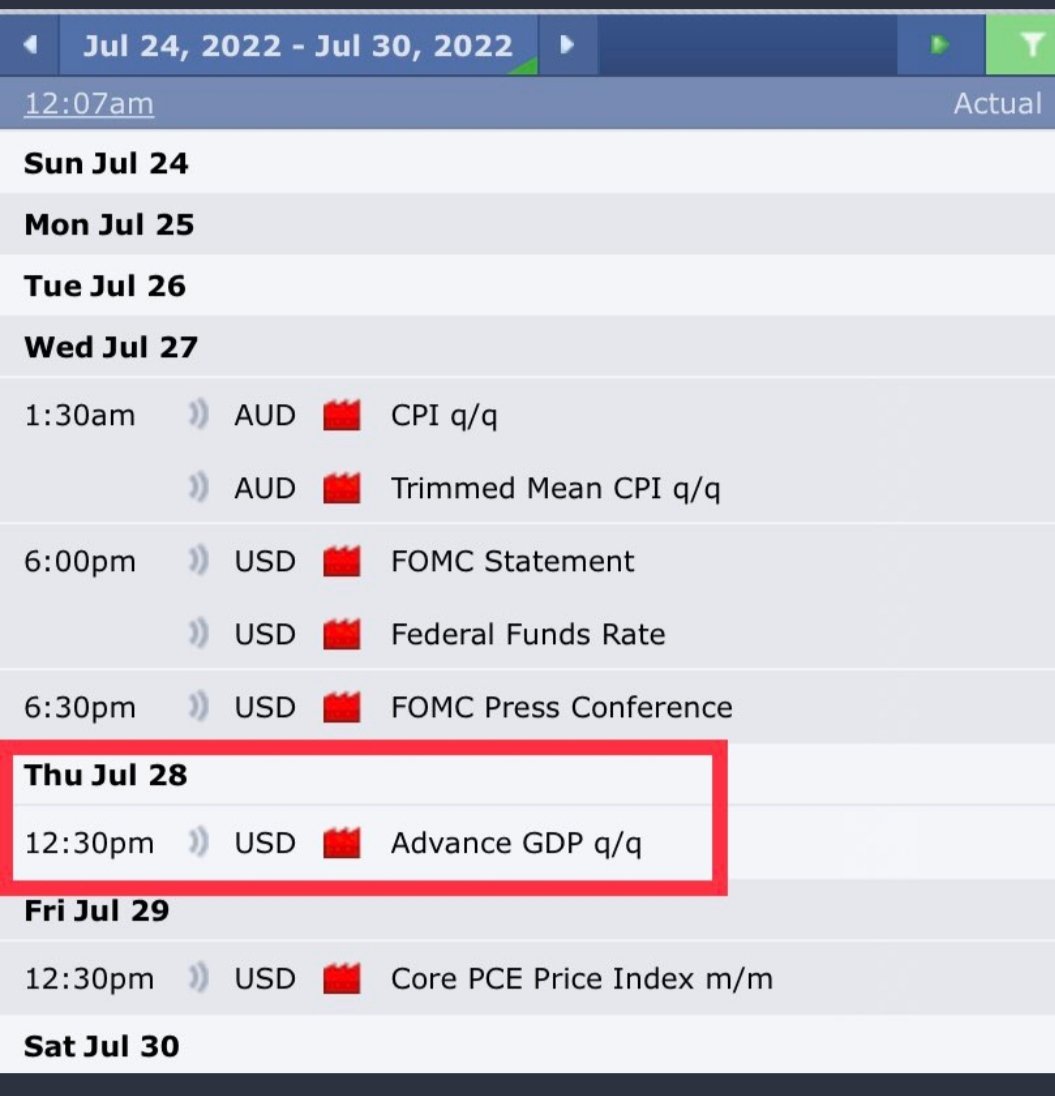Screen dimensions: 1055x1096
Task: Go to next week arrow
Action: [567, 45]
